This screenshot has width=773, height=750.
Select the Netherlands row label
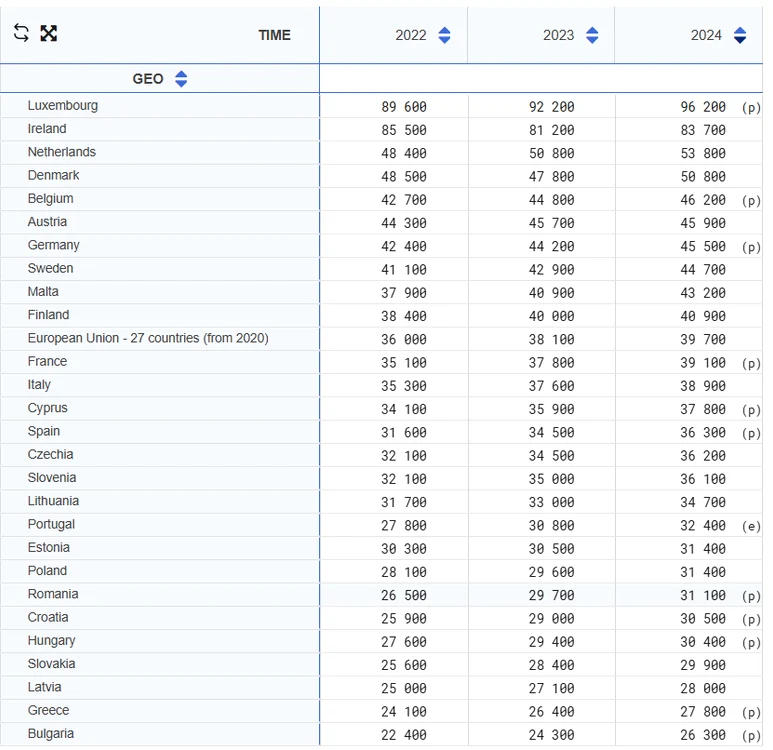tap(62, 152)
